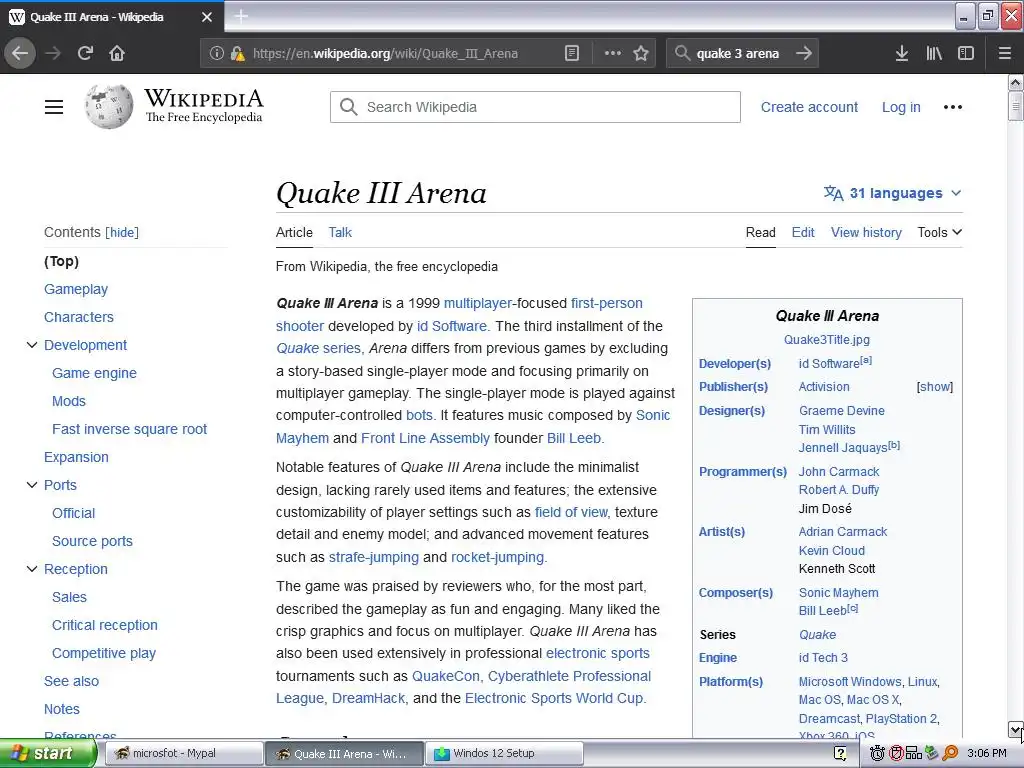
Task: Open Wikipedia main menu hamburger icon
Action: tap(54, 107)
